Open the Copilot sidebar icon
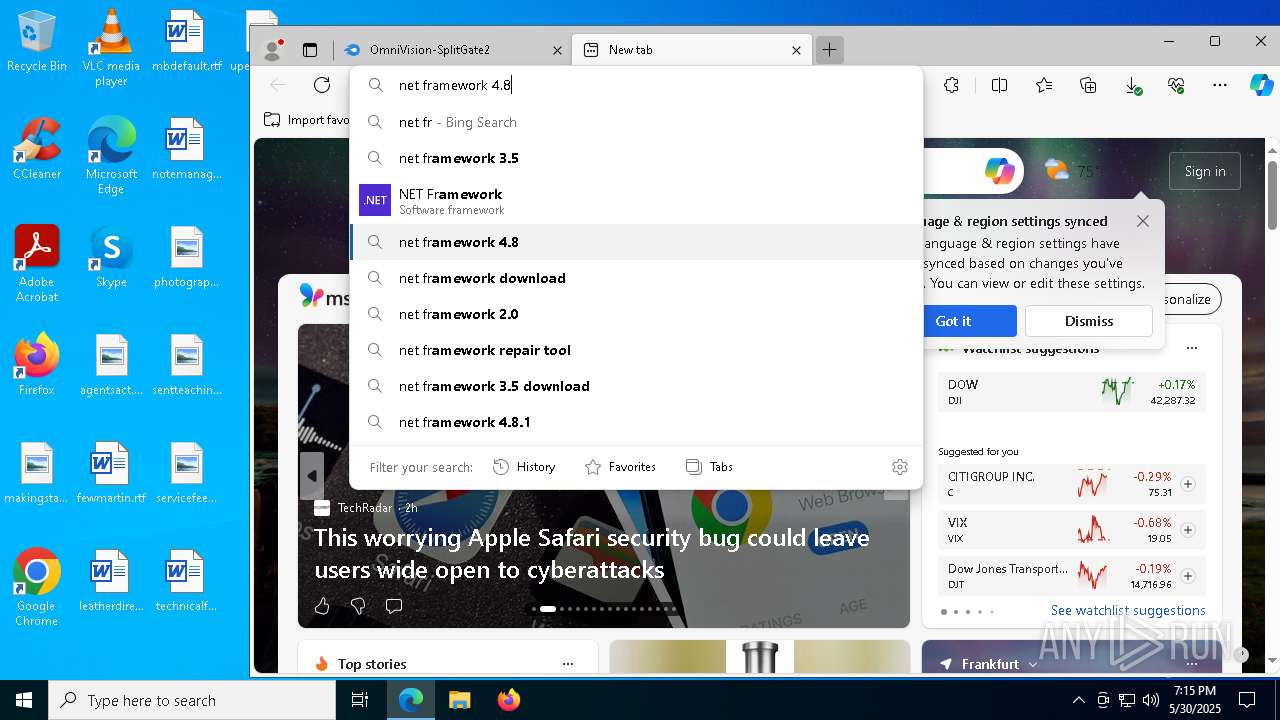The height and width of the screenshot is (720, 1280). [x=1261, y=85]
